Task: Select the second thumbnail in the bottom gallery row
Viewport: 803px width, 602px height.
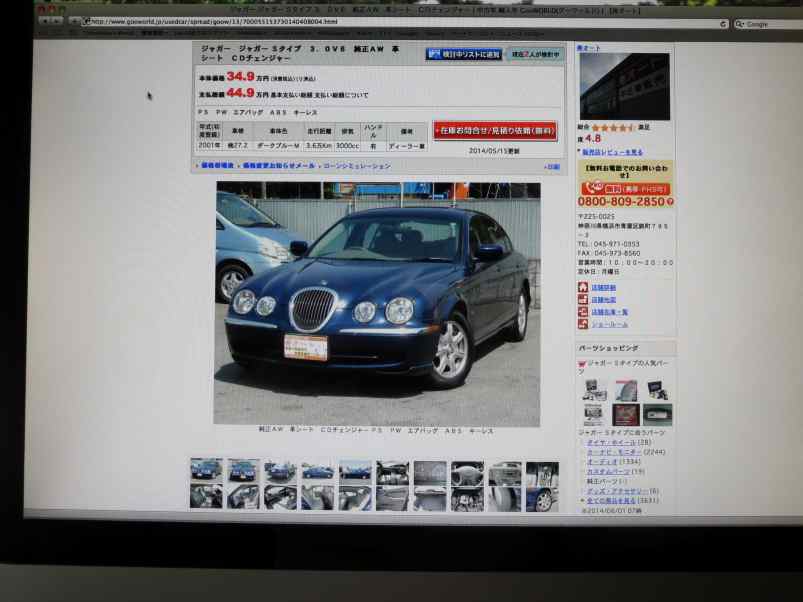Action: 244,497
